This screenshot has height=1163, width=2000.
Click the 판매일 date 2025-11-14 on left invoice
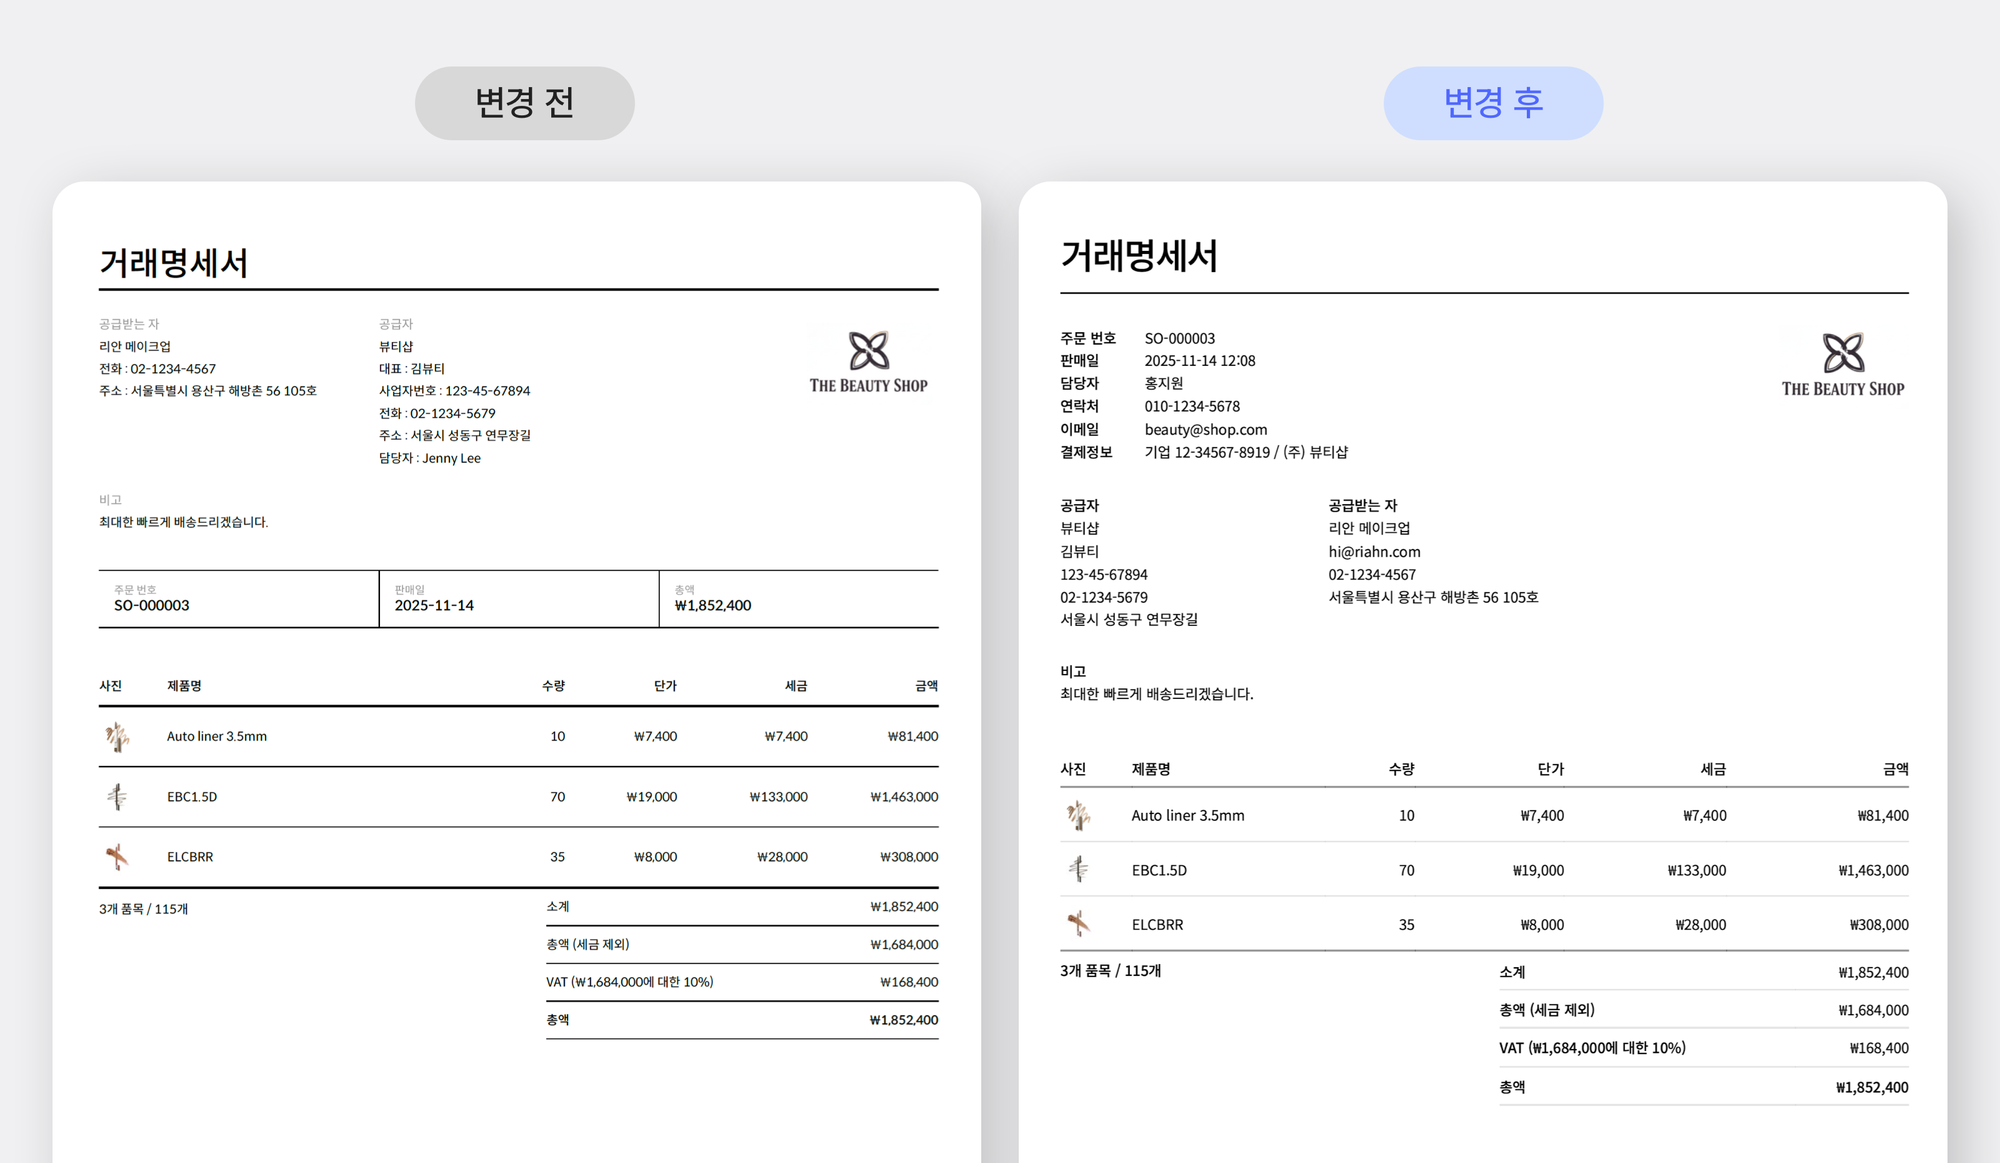pos(434,604)
